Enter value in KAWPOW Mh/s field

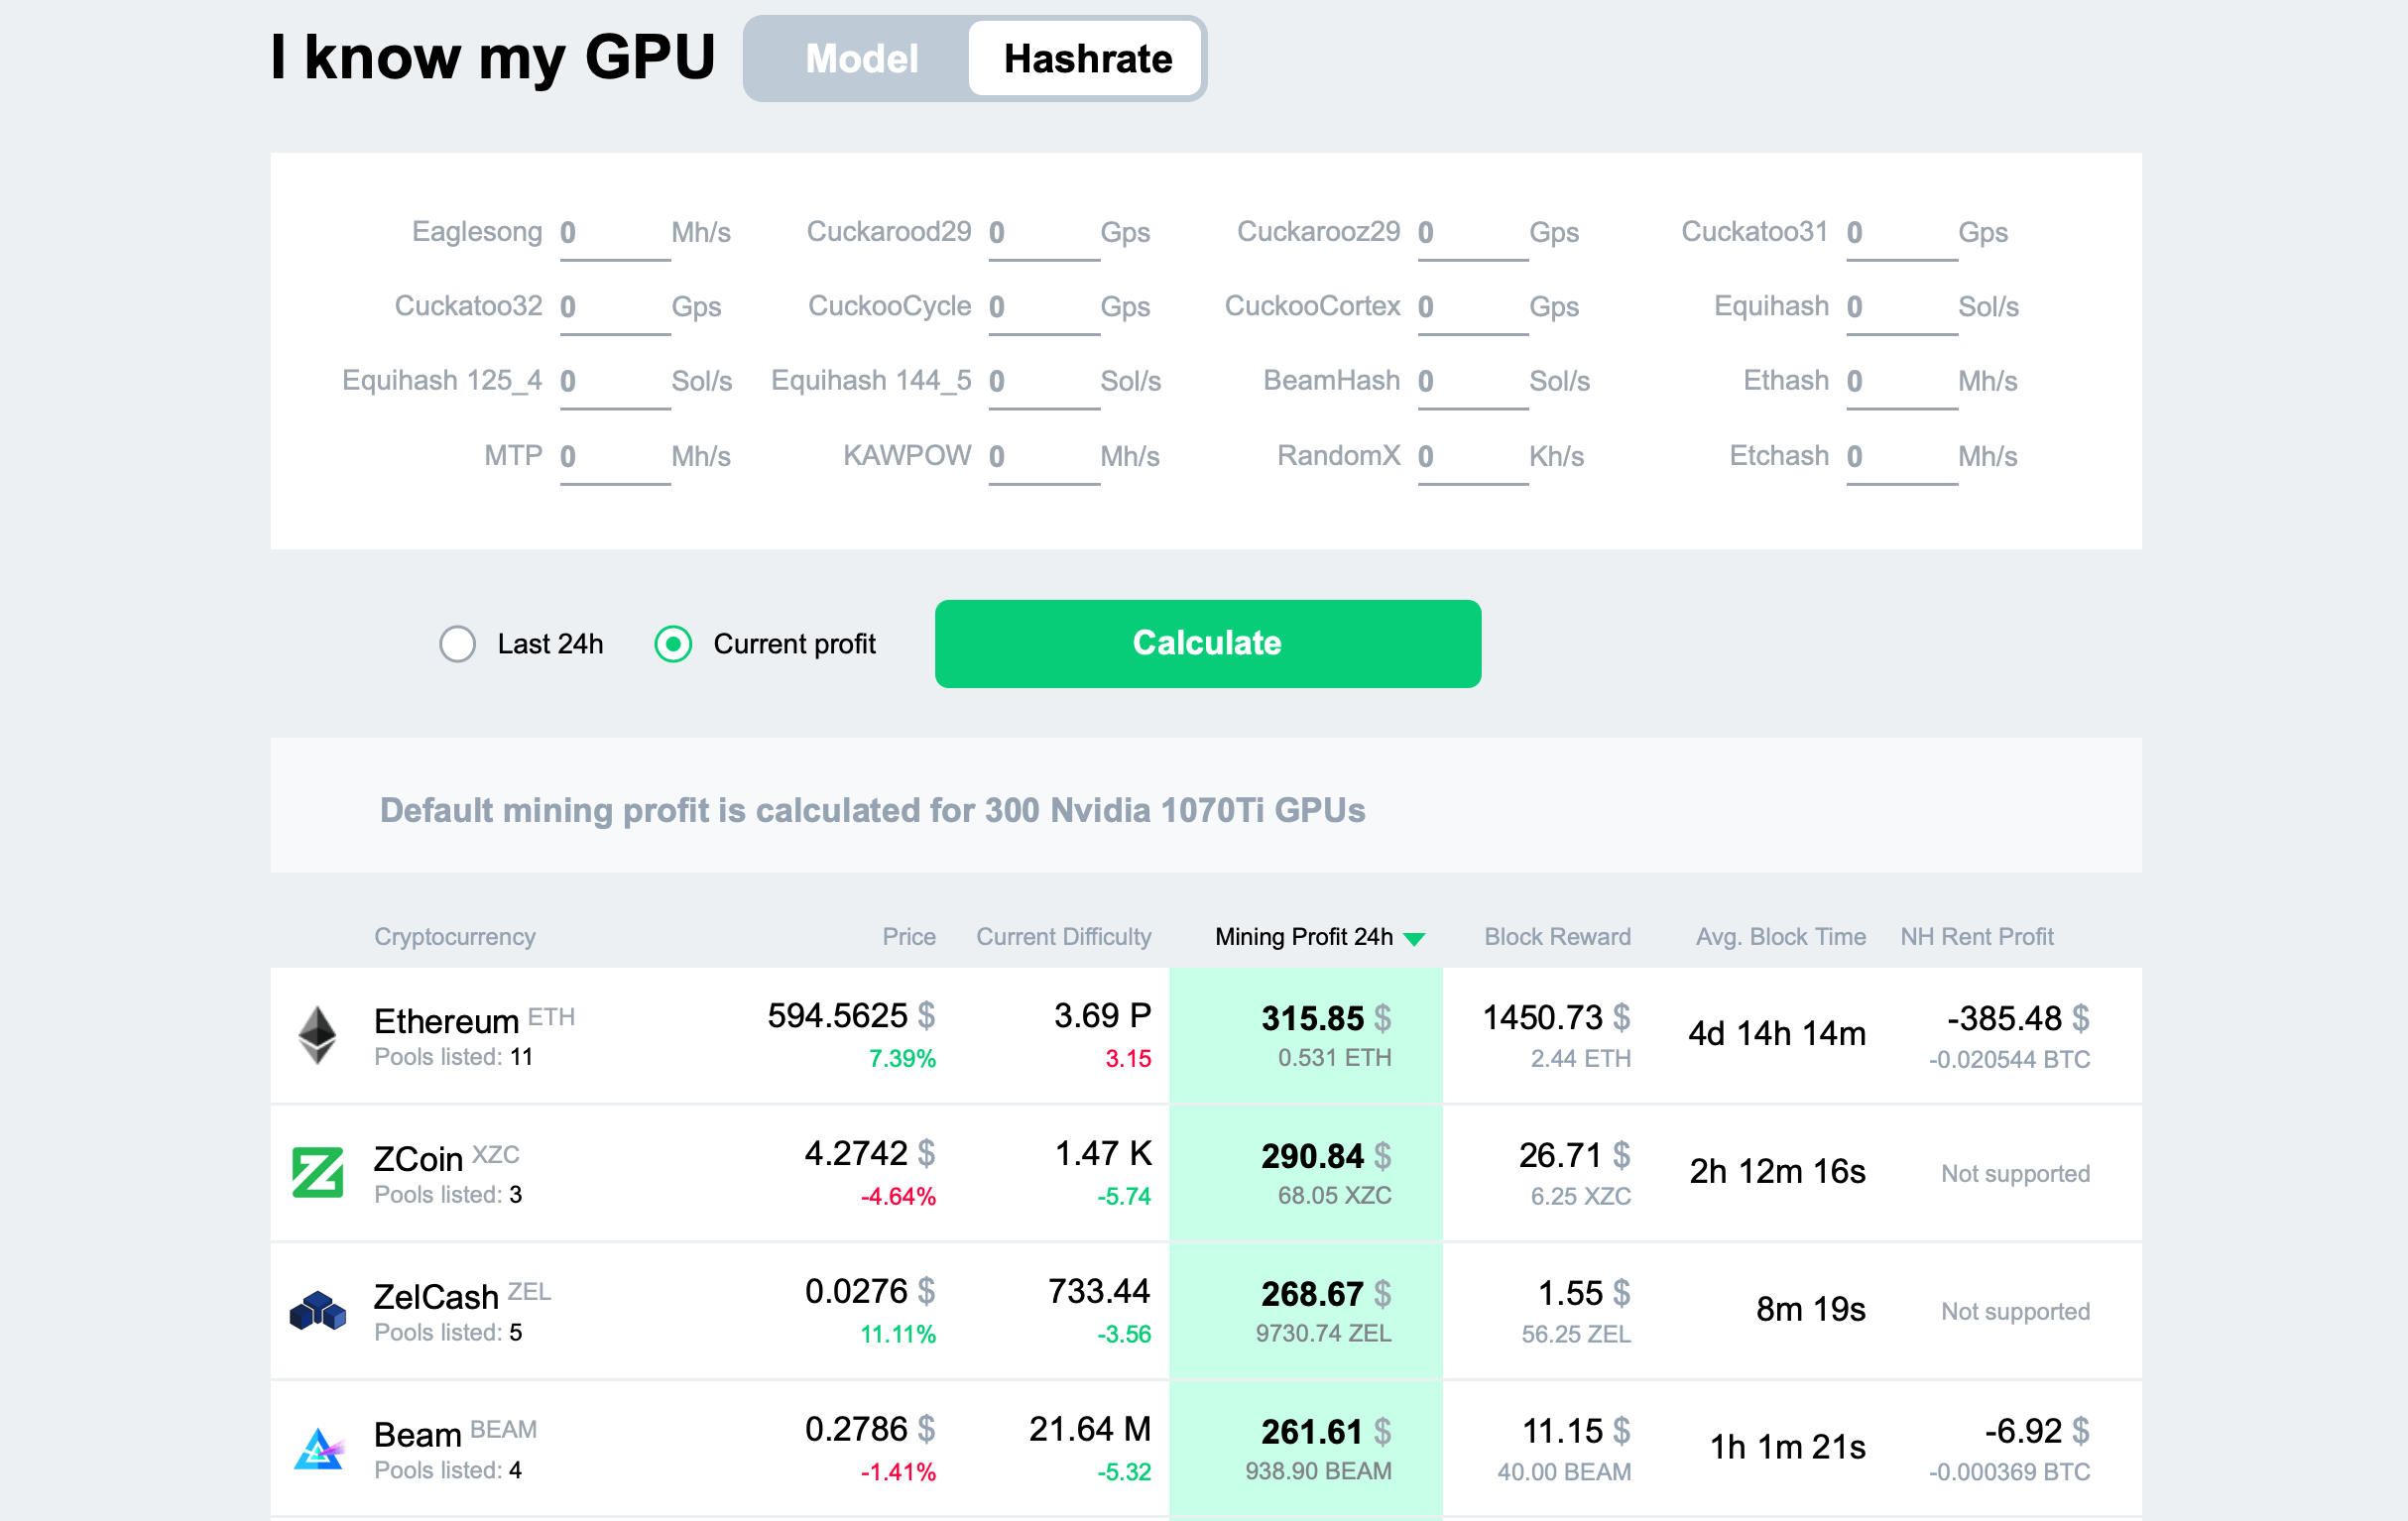tap(1035, 457)
